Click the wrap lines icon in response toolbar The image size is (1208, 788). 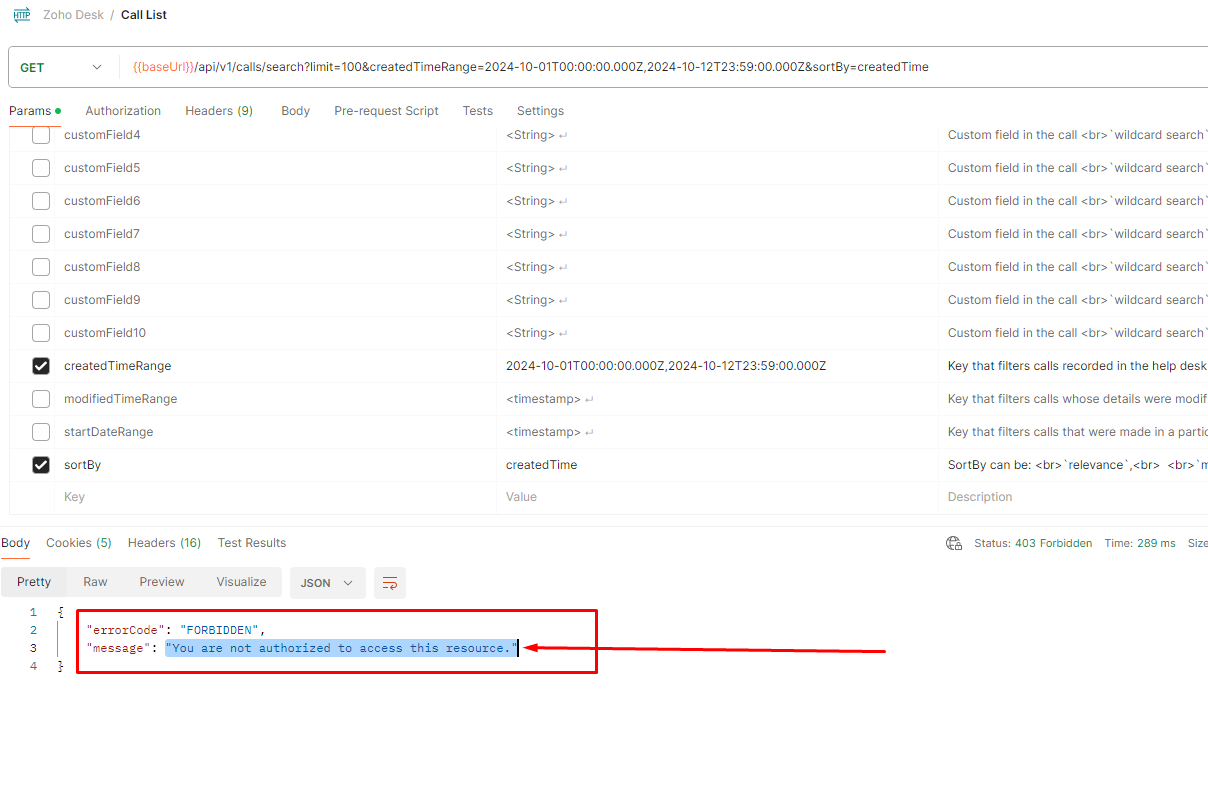tap(390, 583)
